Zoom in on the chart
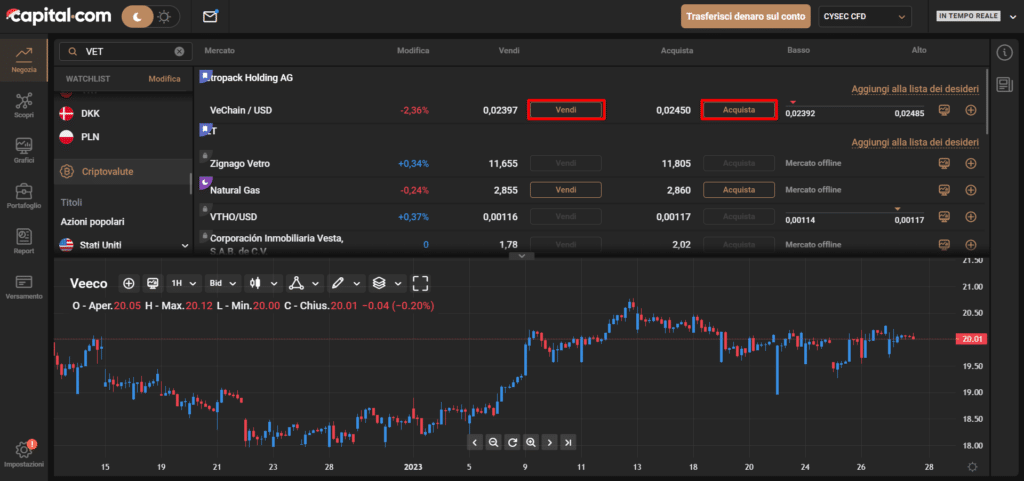 [531, 442]
